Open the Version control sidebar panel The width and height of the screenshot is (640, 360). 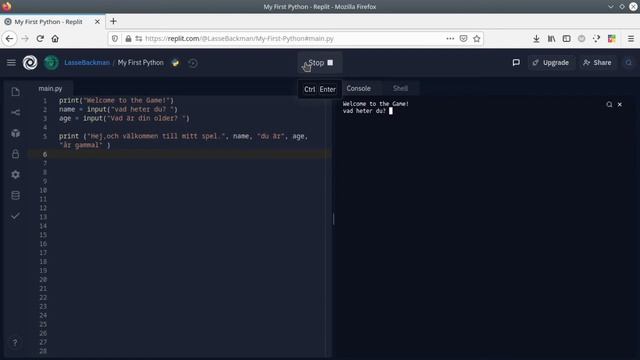pyautogui.click(x=16, y=112)
